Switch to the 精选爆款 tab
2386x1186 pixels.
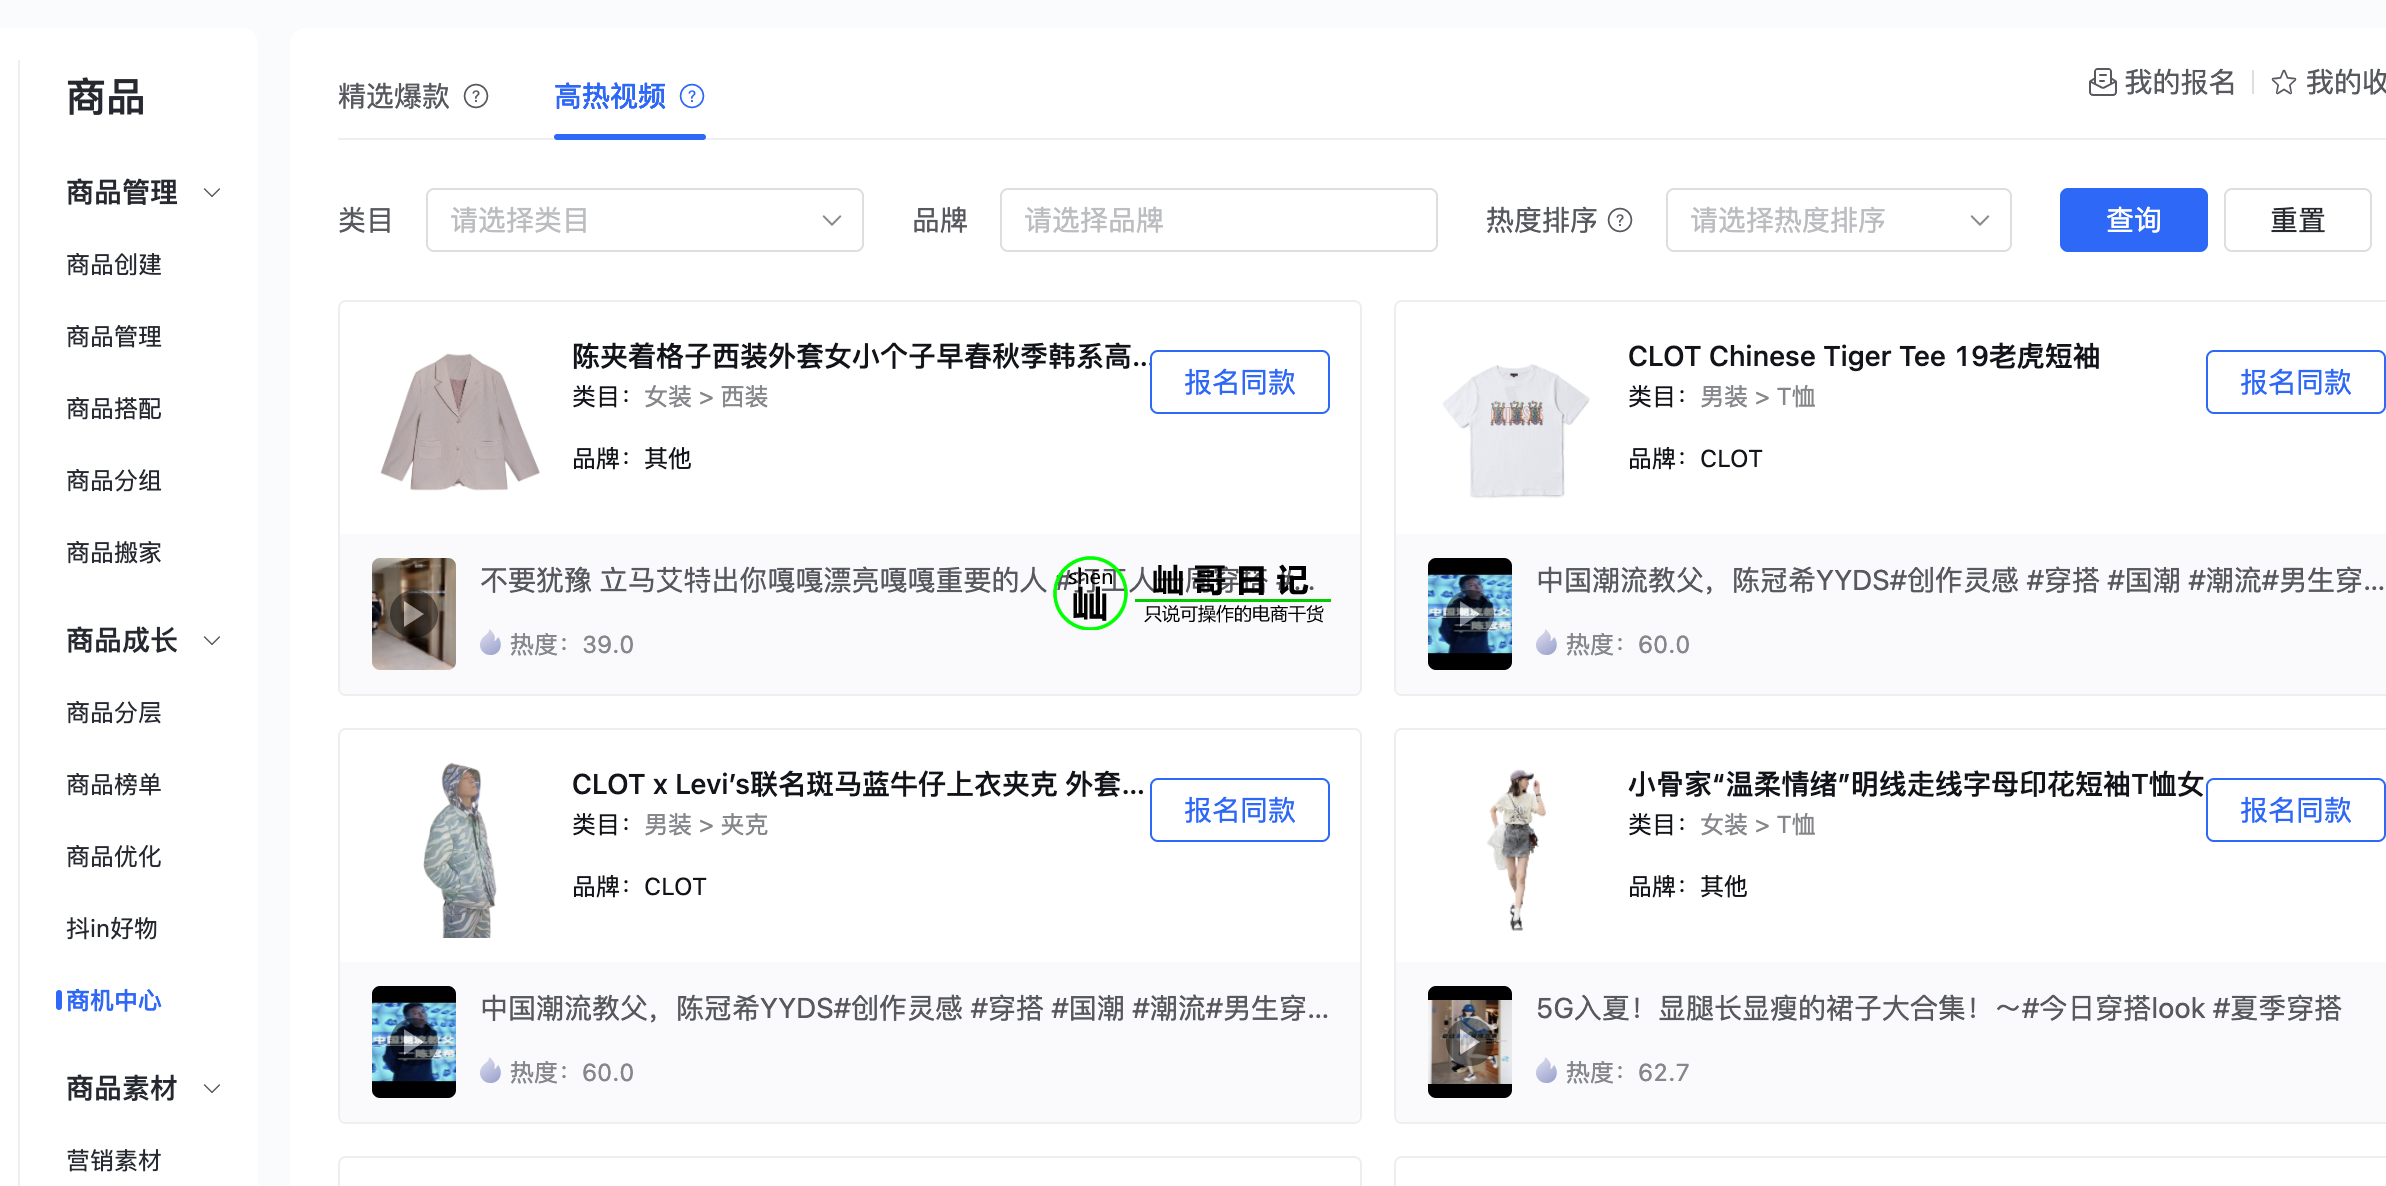coord(394,96)
